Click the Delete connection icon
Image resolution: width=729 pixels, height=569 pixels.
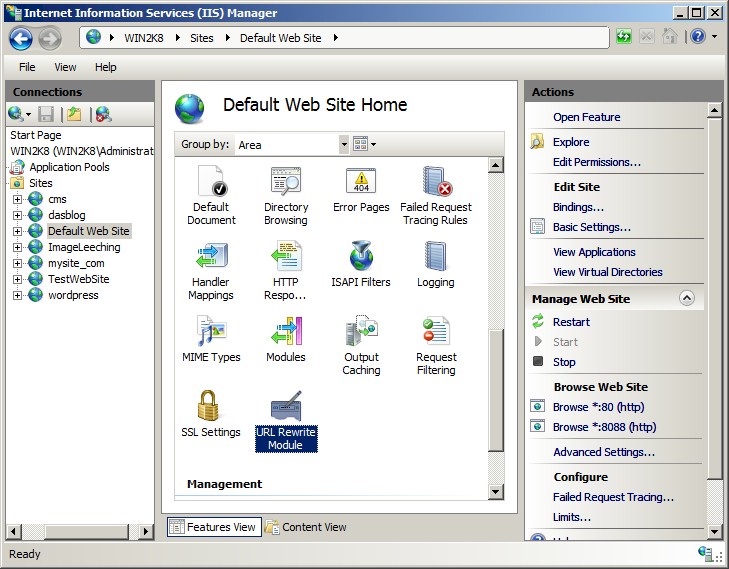[103, 114]
